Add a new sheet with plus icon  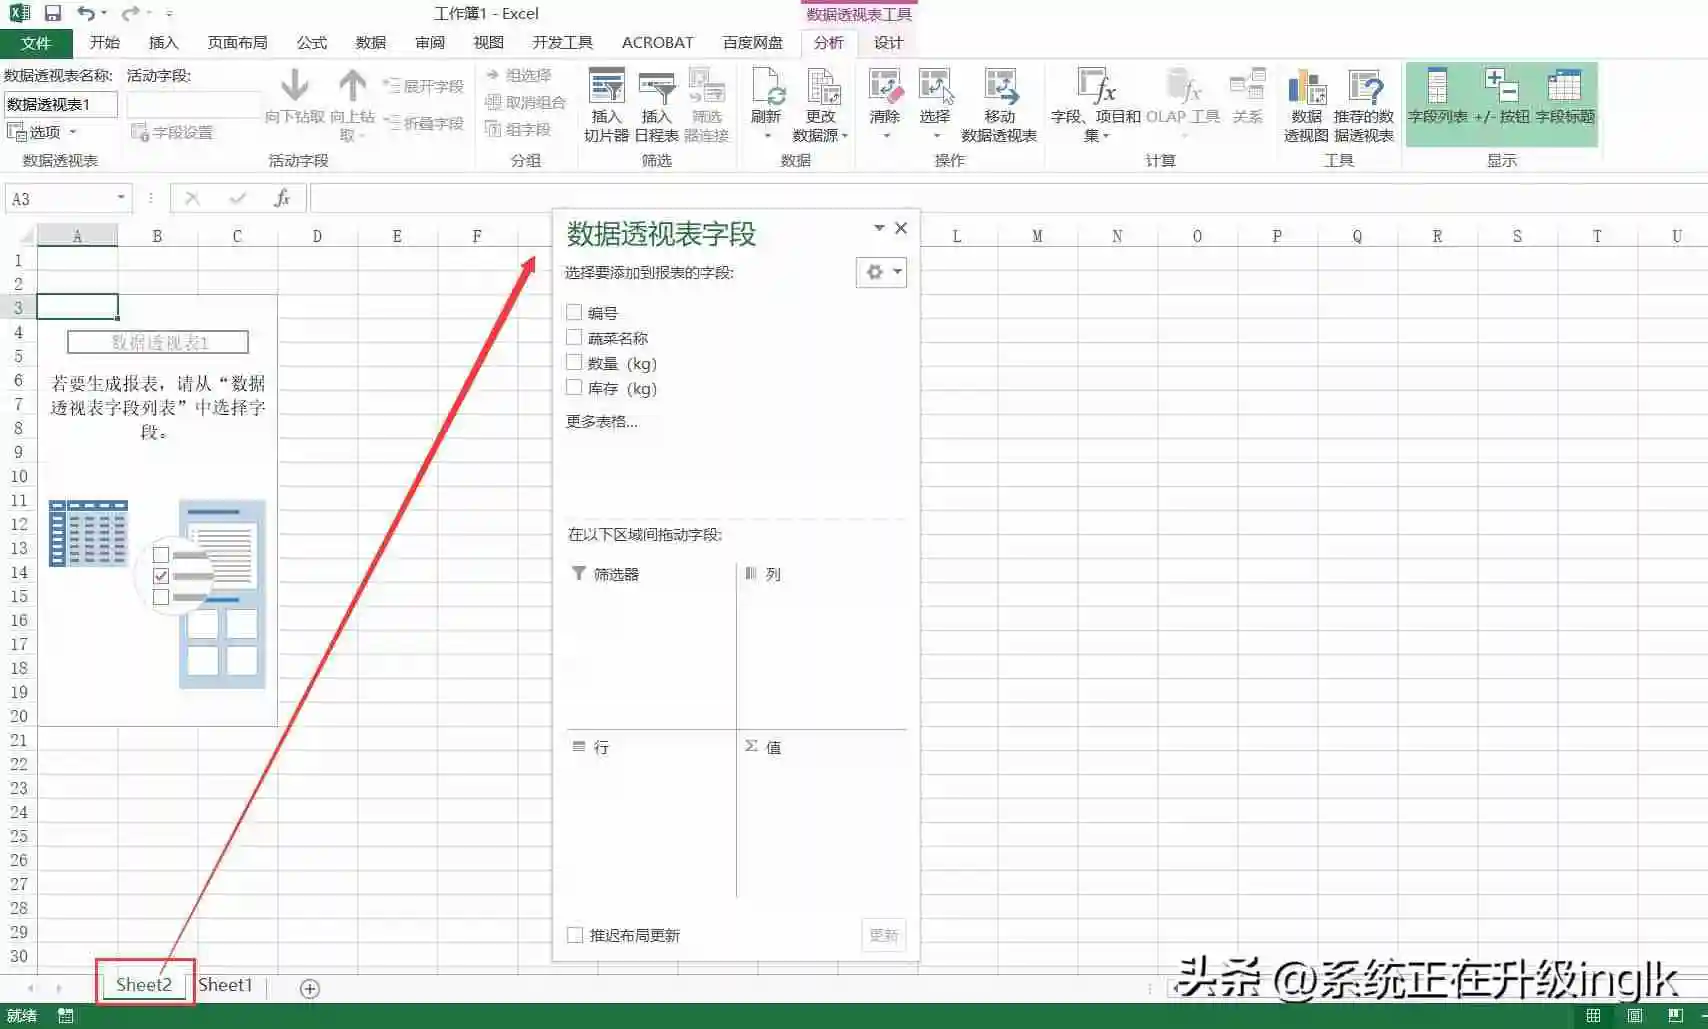click(310, 988)
